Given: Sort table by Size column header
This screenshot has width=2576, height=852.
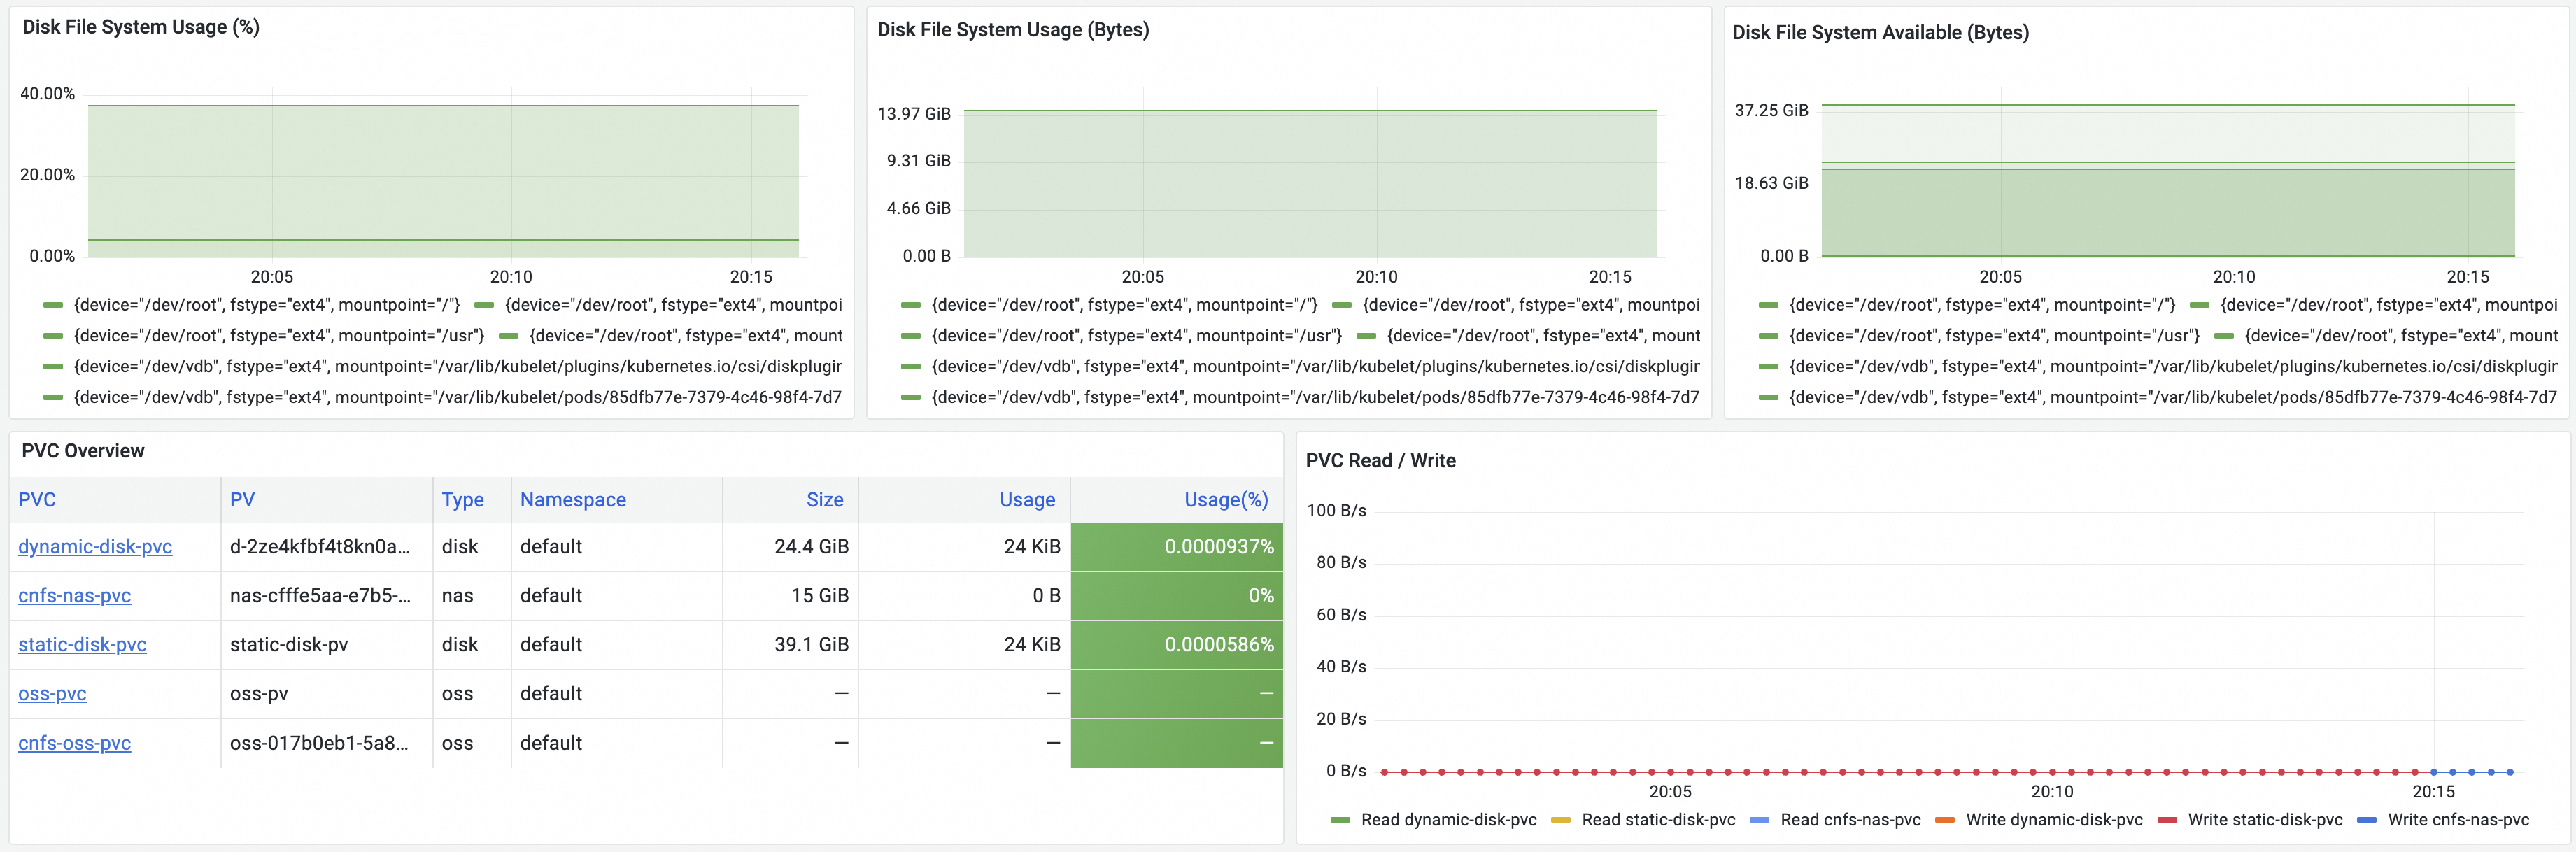Looking at the screenshot, I should [x=824, y=500].
